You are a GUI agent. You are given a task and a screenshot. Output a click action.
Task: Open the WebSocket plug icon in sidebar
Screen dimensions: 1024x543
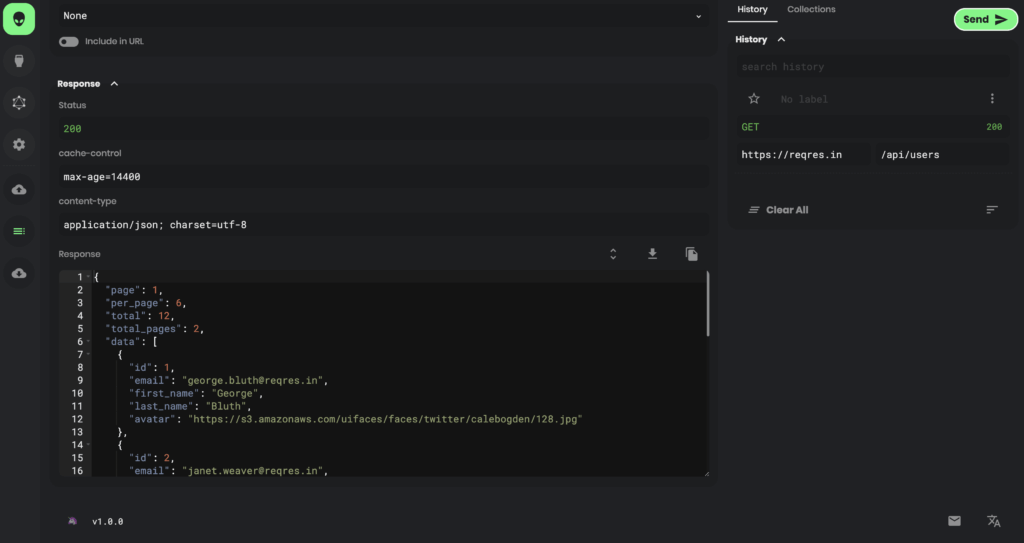pos(19,61)
